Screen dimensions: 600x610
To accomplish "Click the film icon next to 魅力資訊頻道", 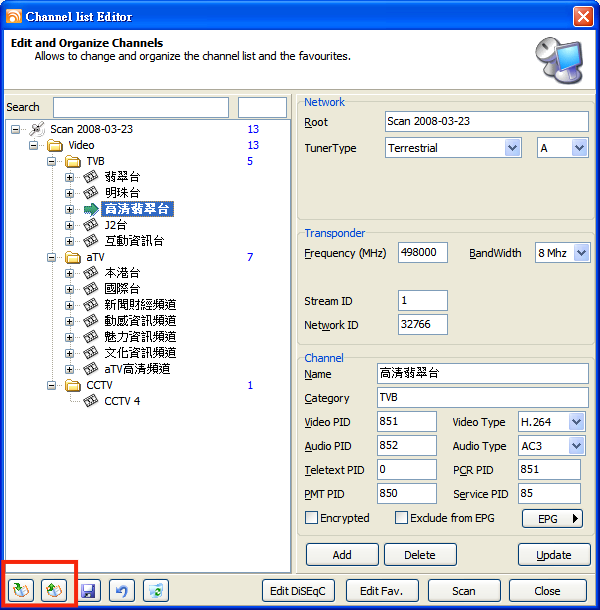I will tap(91, 337).
